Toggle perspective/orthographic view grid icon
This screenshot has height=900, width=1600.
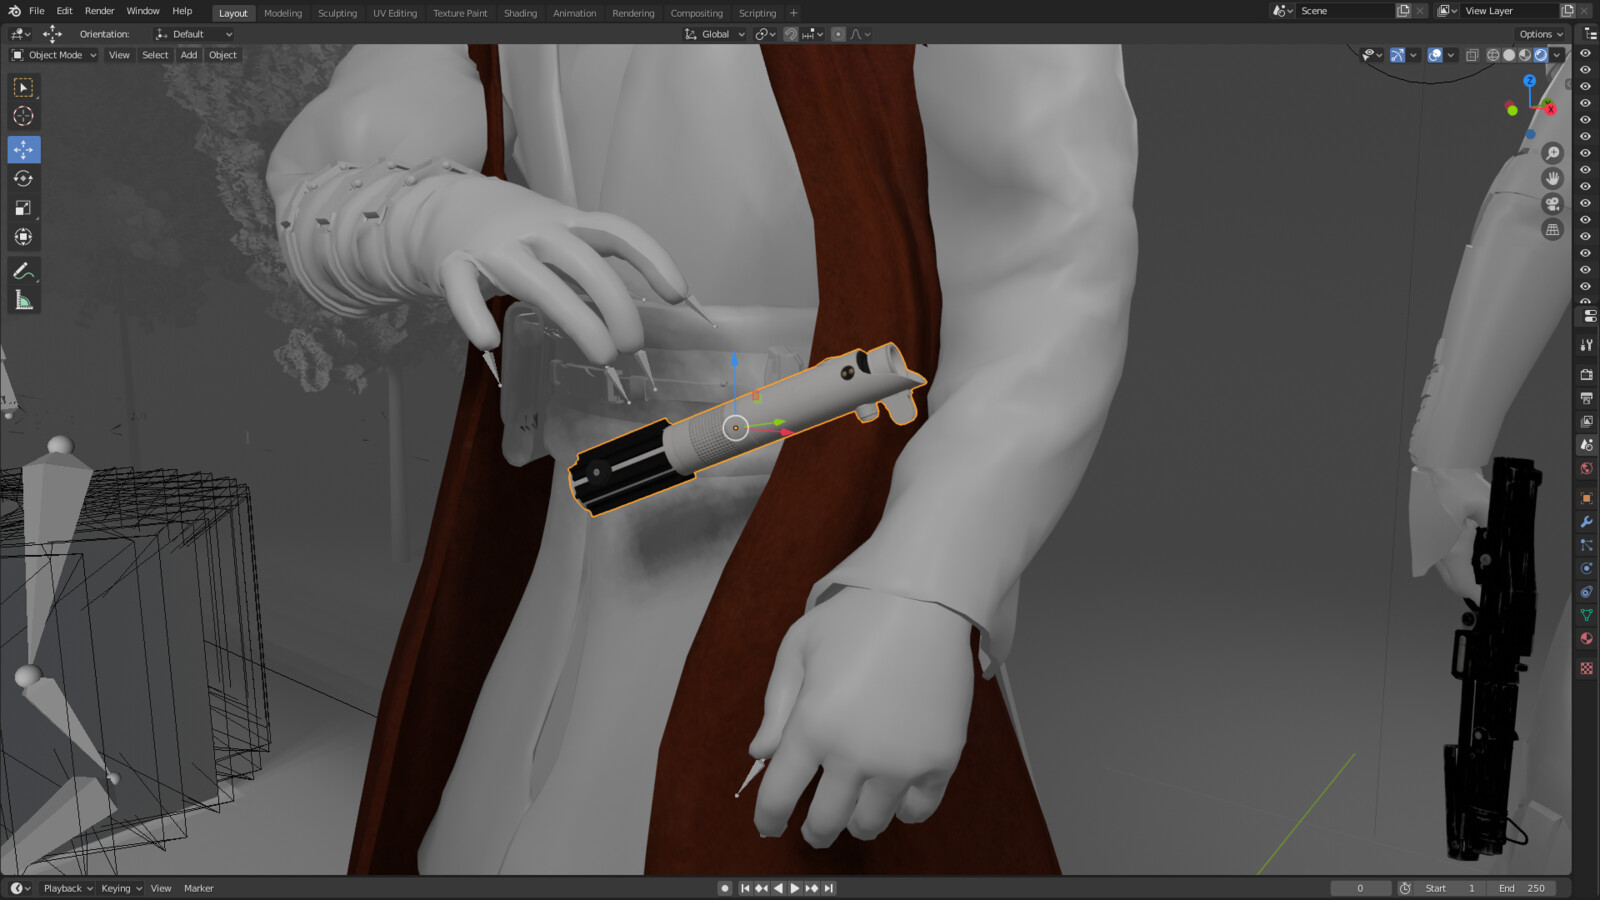coord(1552,229)
